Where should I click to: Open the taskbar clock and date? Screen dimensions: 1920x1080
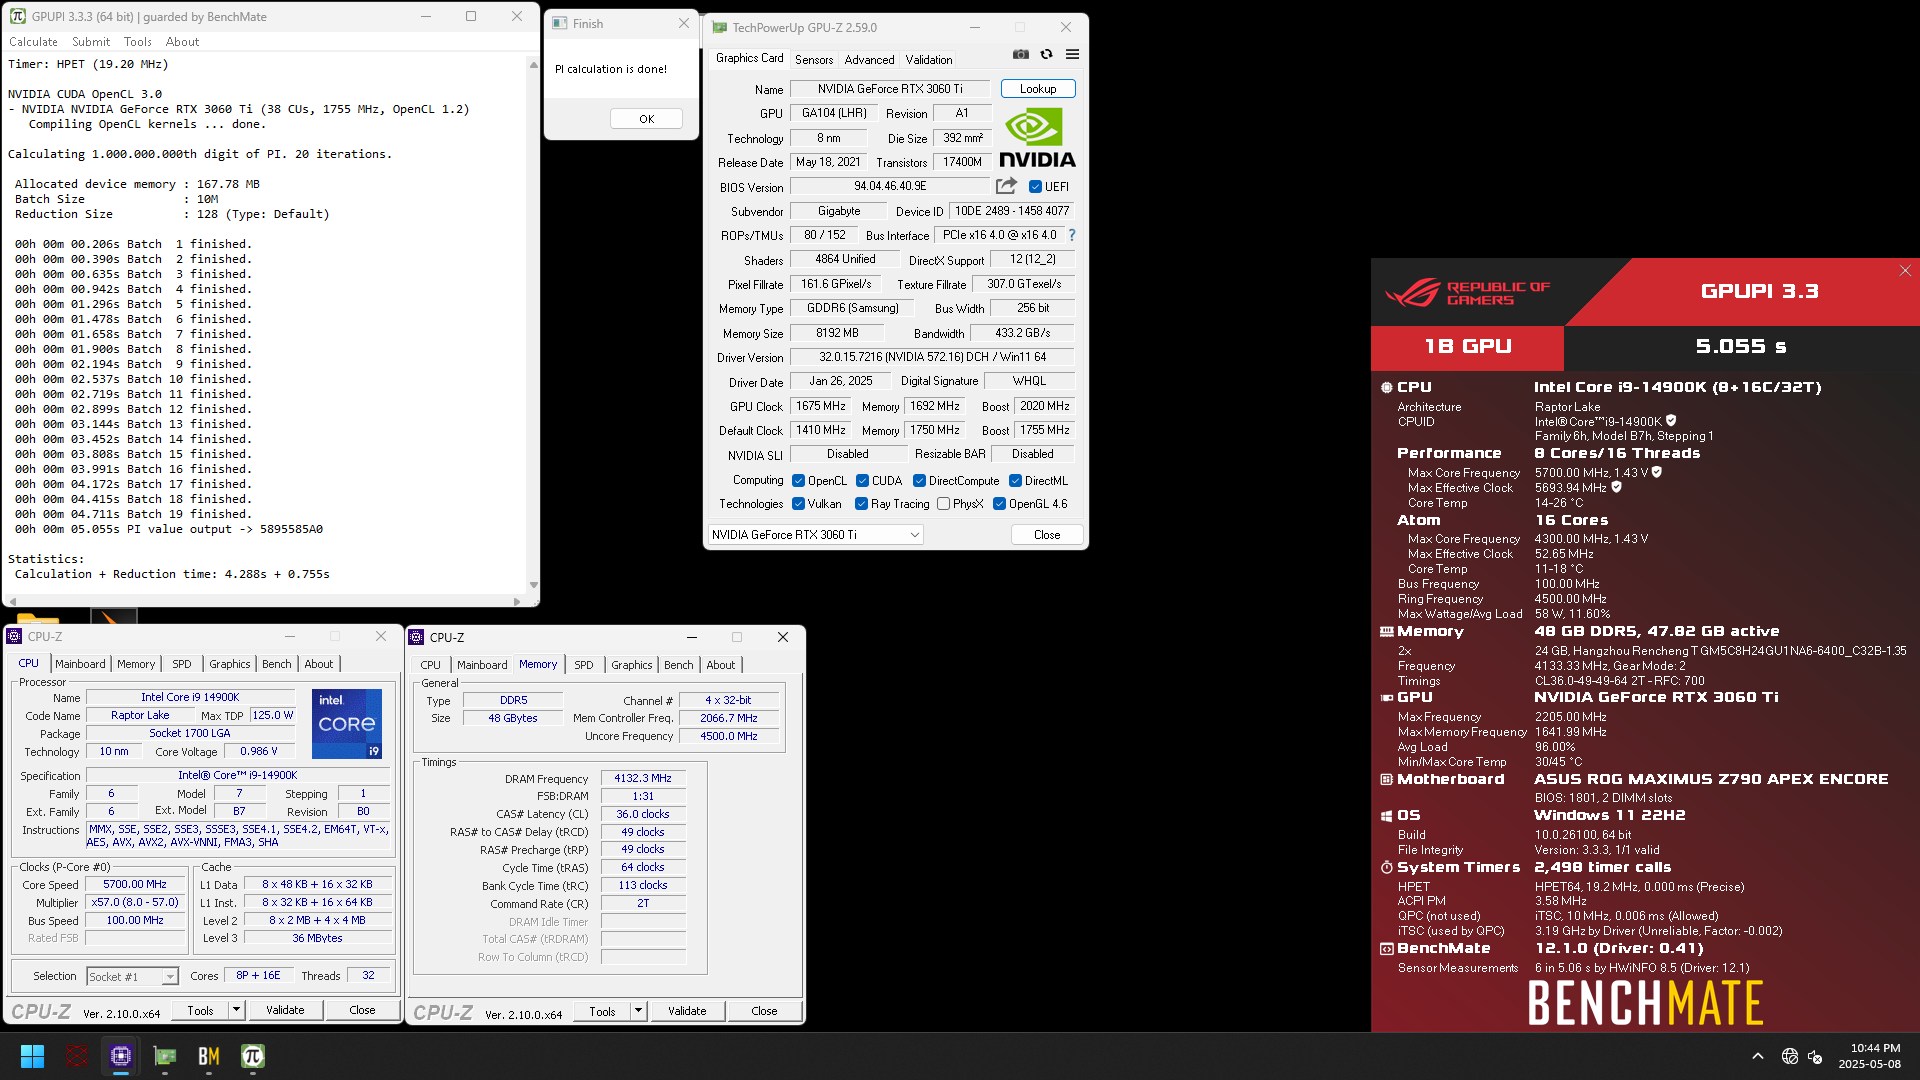[1869, 1056]
